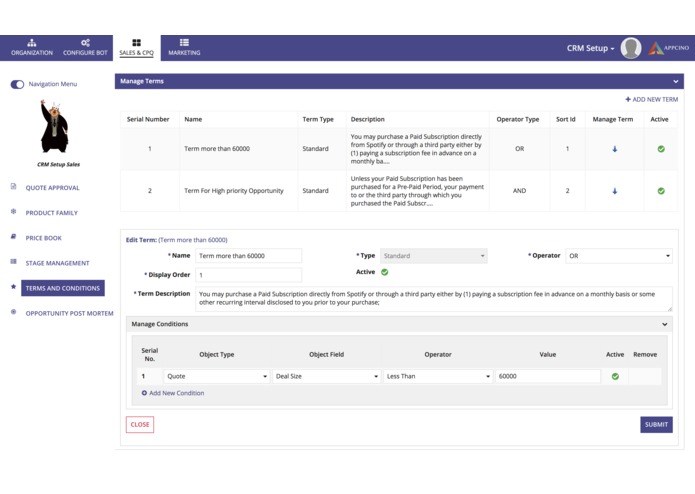
Task: Click Add New Condition link
Action: point(173,393)
